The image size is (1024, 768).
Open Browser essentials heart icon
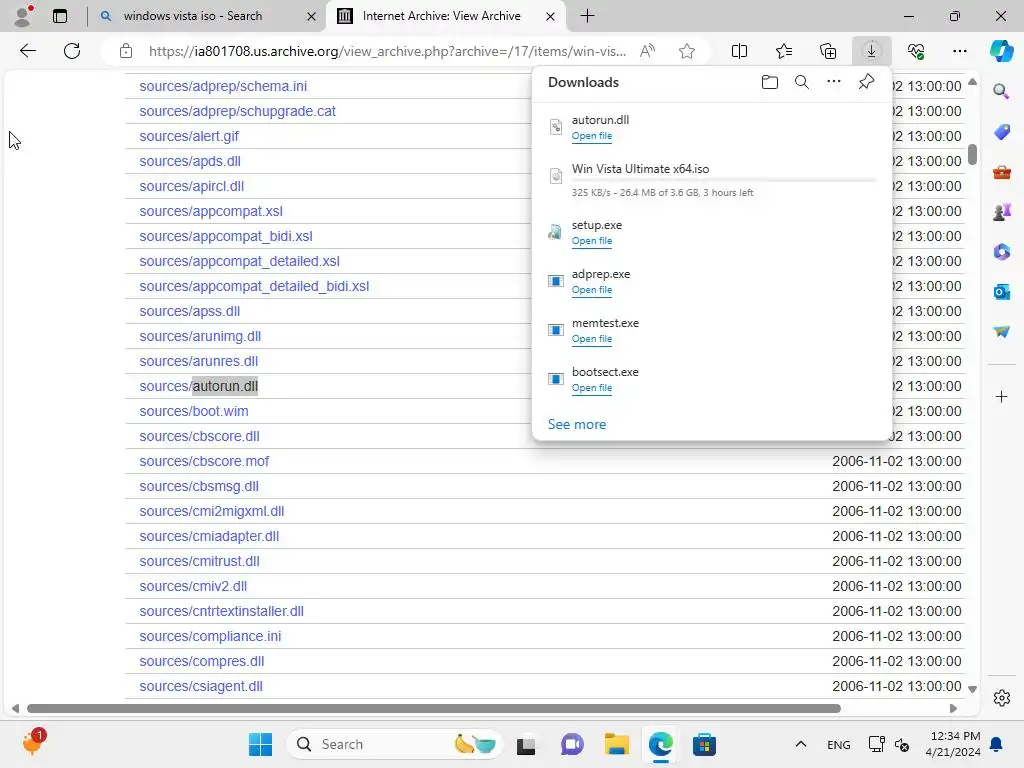(916, 51)
